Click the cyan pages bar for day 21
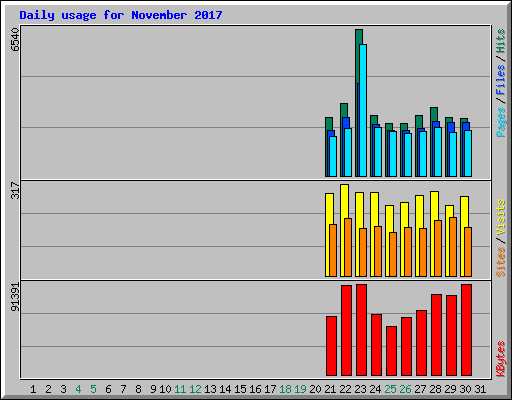This screenshot has height=400, width=512. (333, 156)
